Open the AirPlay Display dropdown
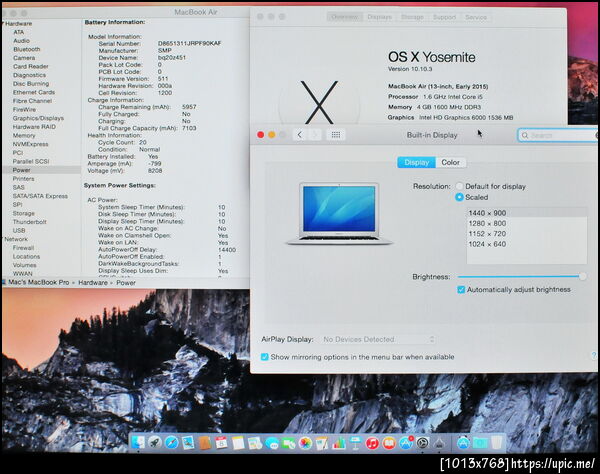Screen dimensions: 600x474 [378, 339]
